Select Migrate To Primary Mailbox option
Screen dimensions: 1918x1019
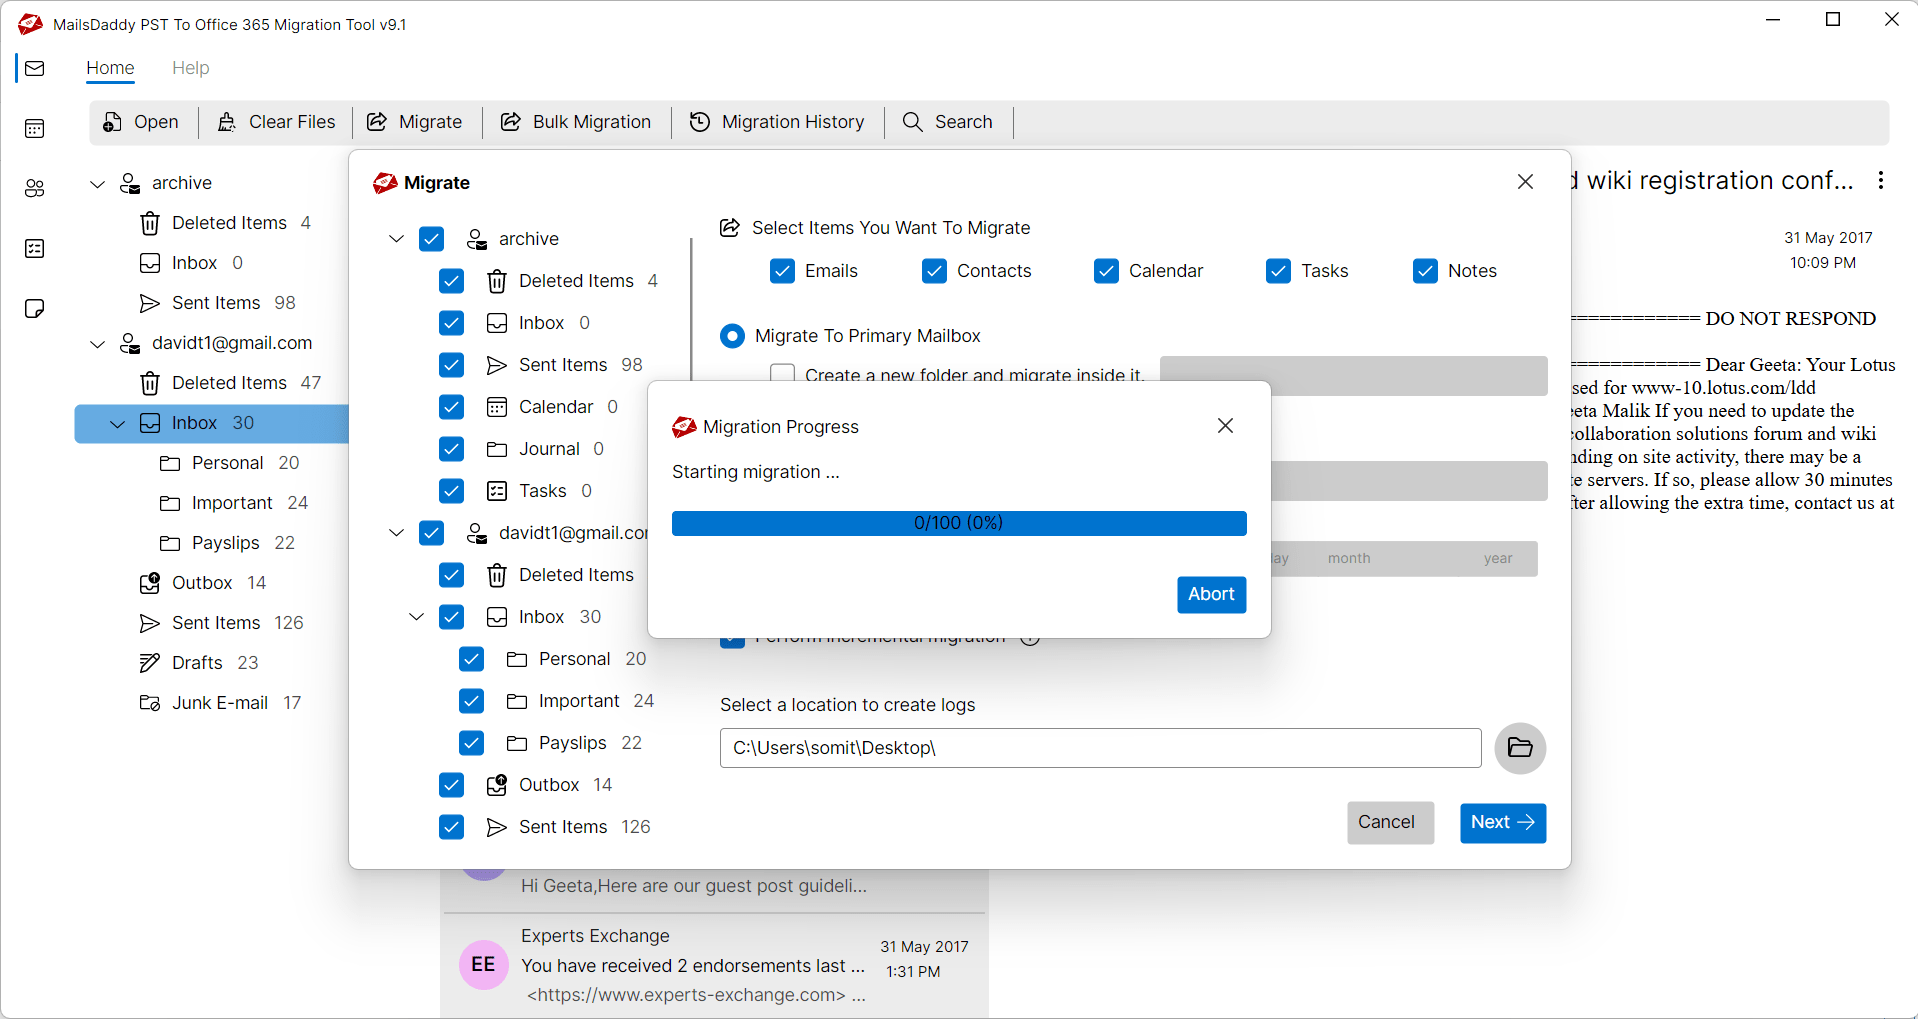[x=733, y=335]
